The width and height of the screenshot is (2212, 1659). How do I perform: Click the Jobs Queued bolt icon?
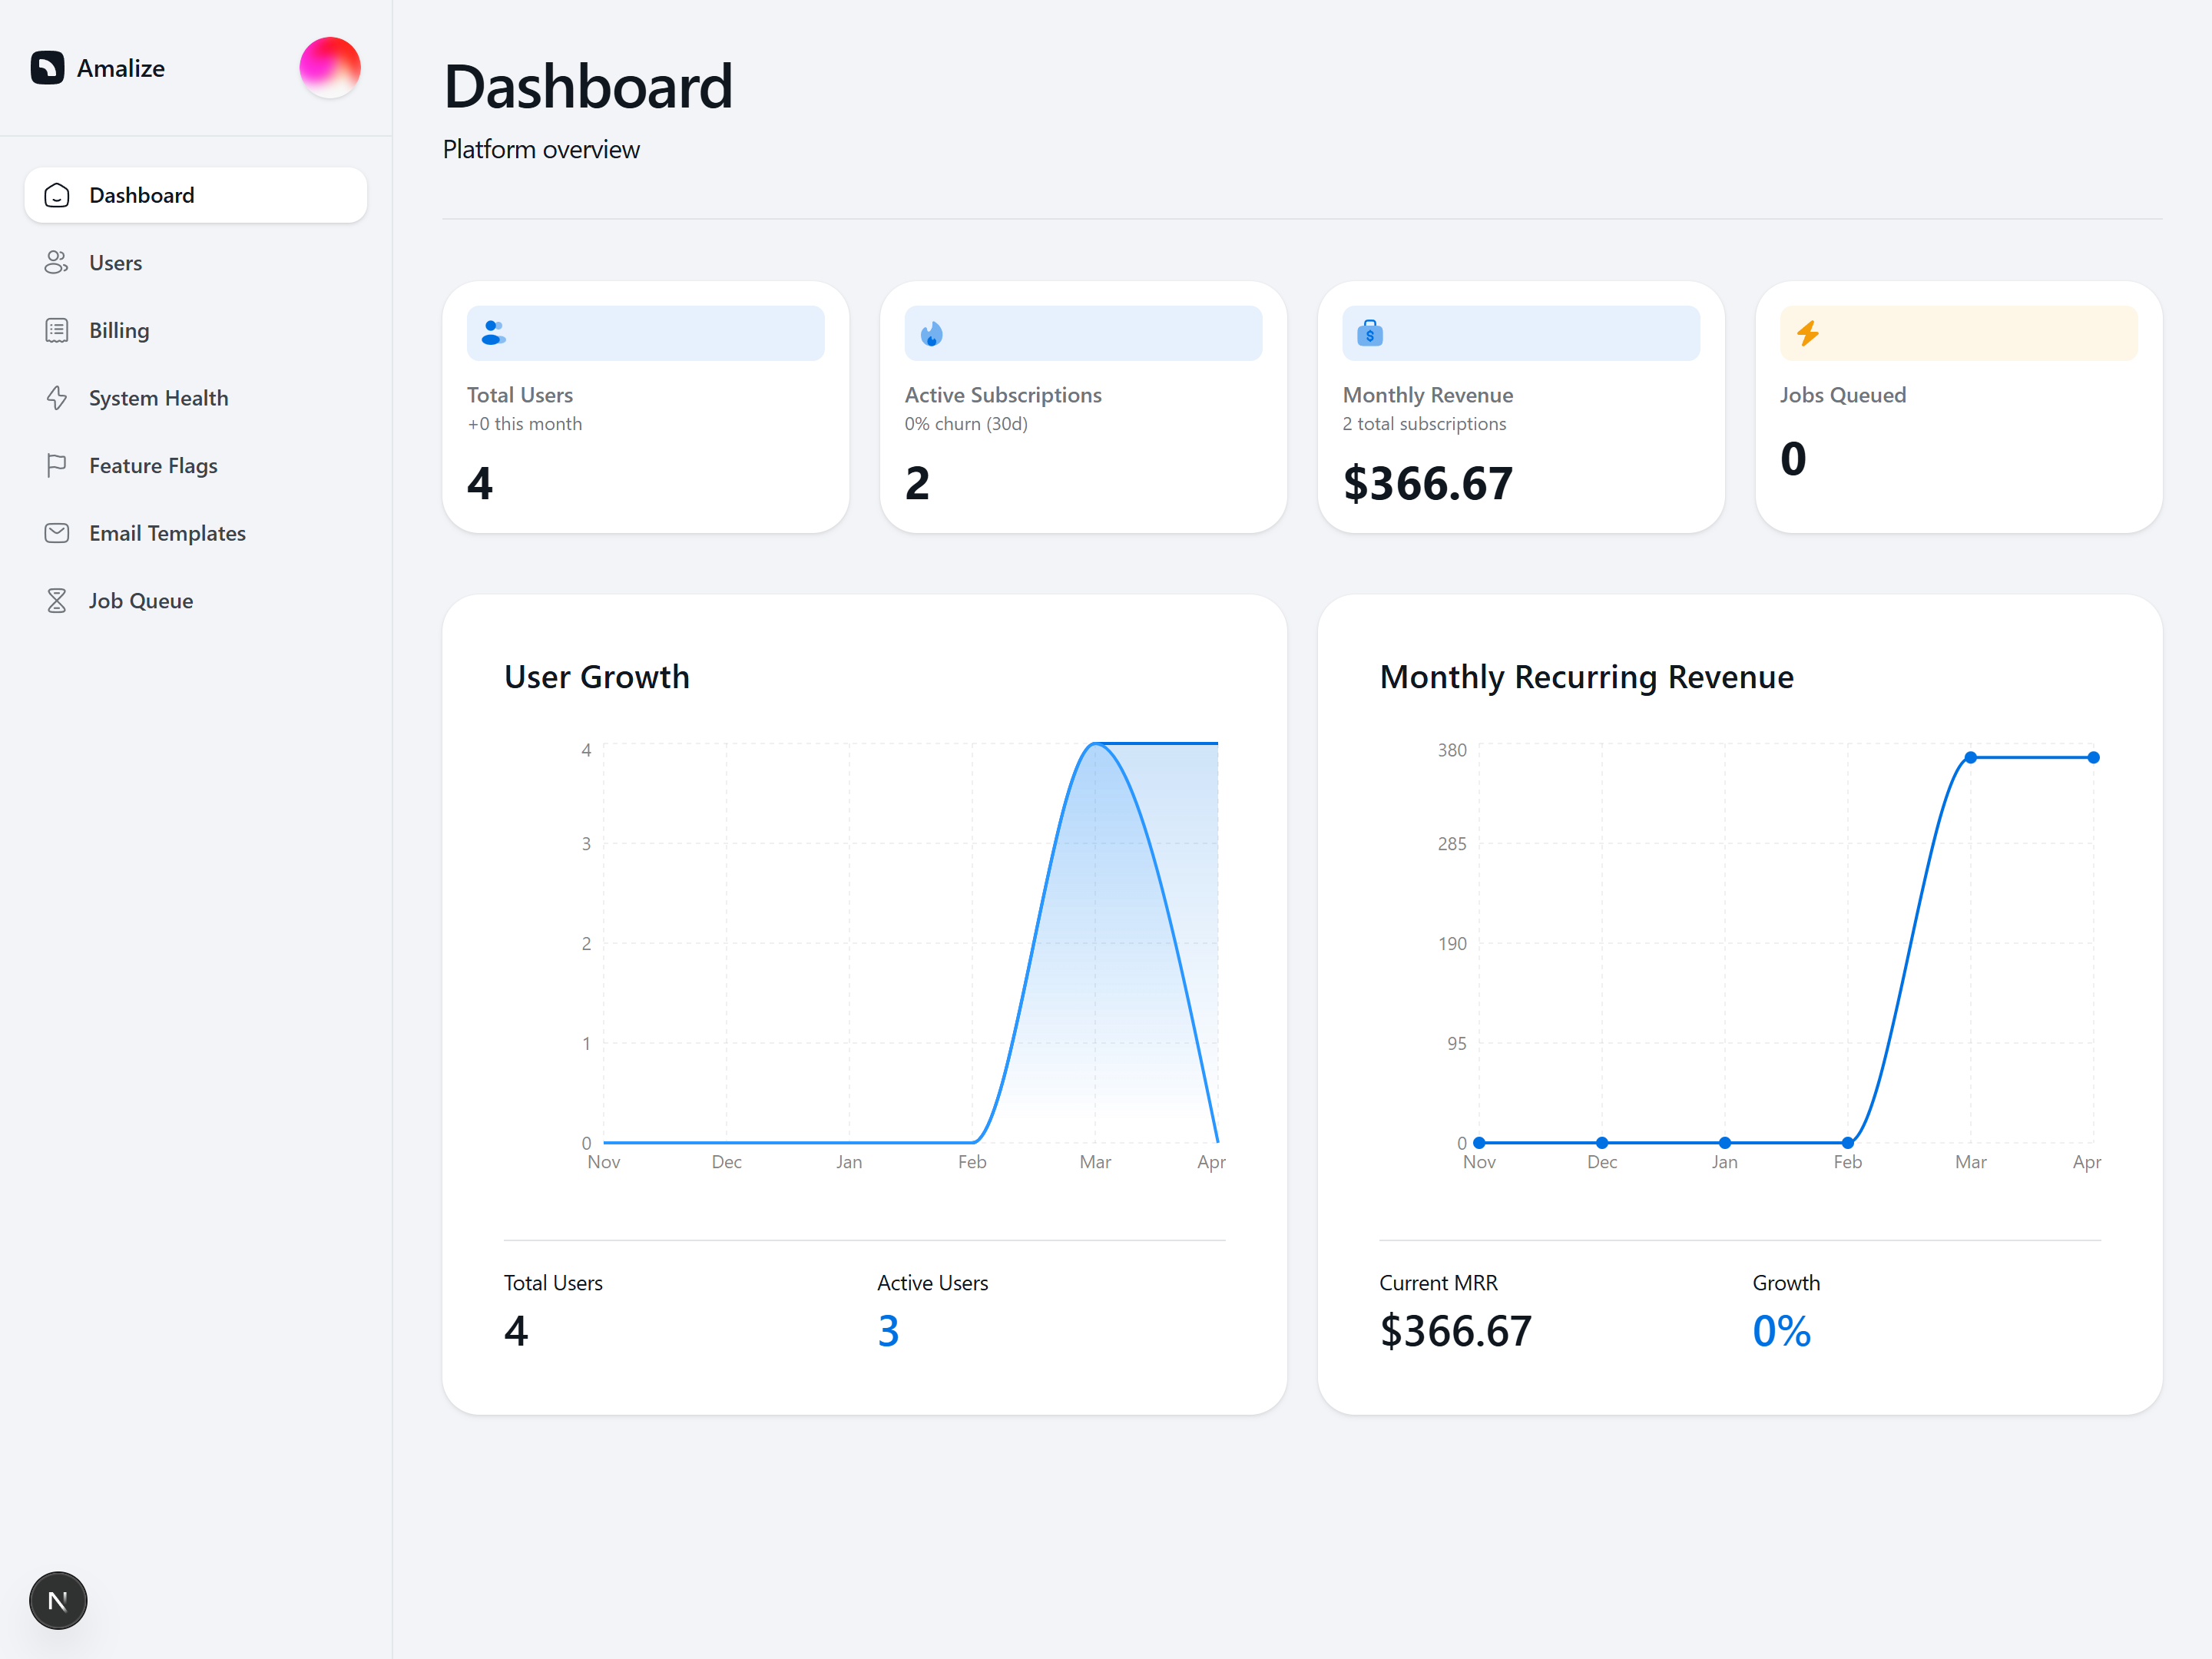click(1807, 333)
